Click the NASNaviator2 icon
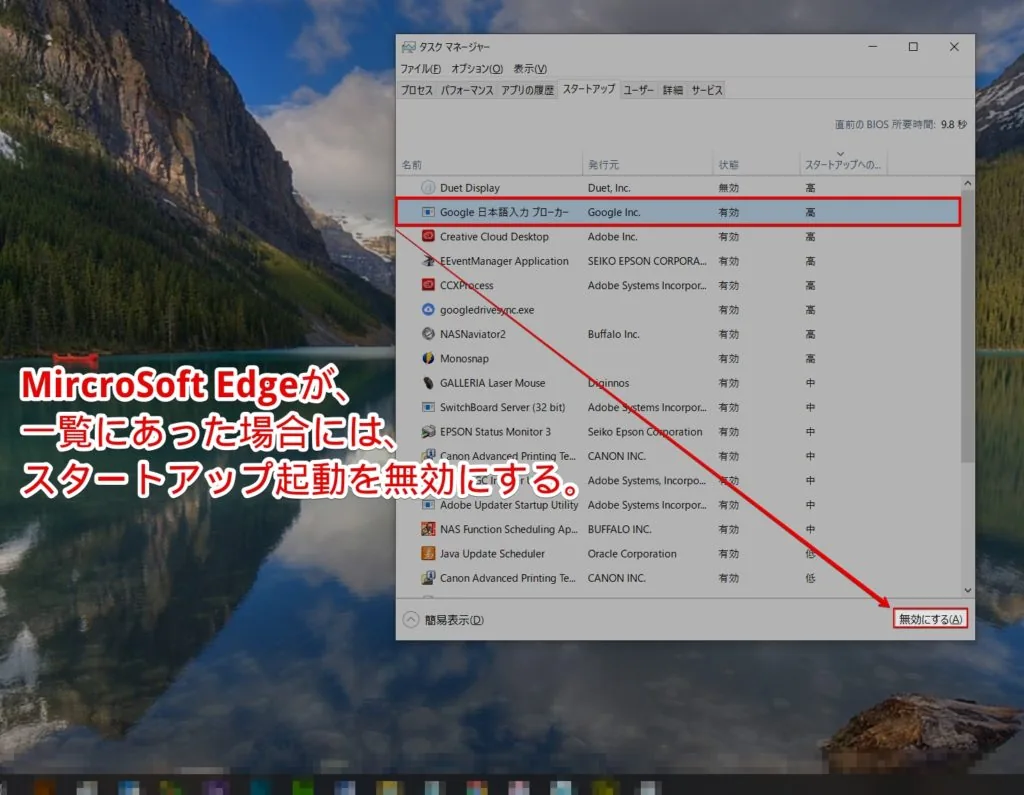This screenshot has height=795, width=1024. pos(428,334)
